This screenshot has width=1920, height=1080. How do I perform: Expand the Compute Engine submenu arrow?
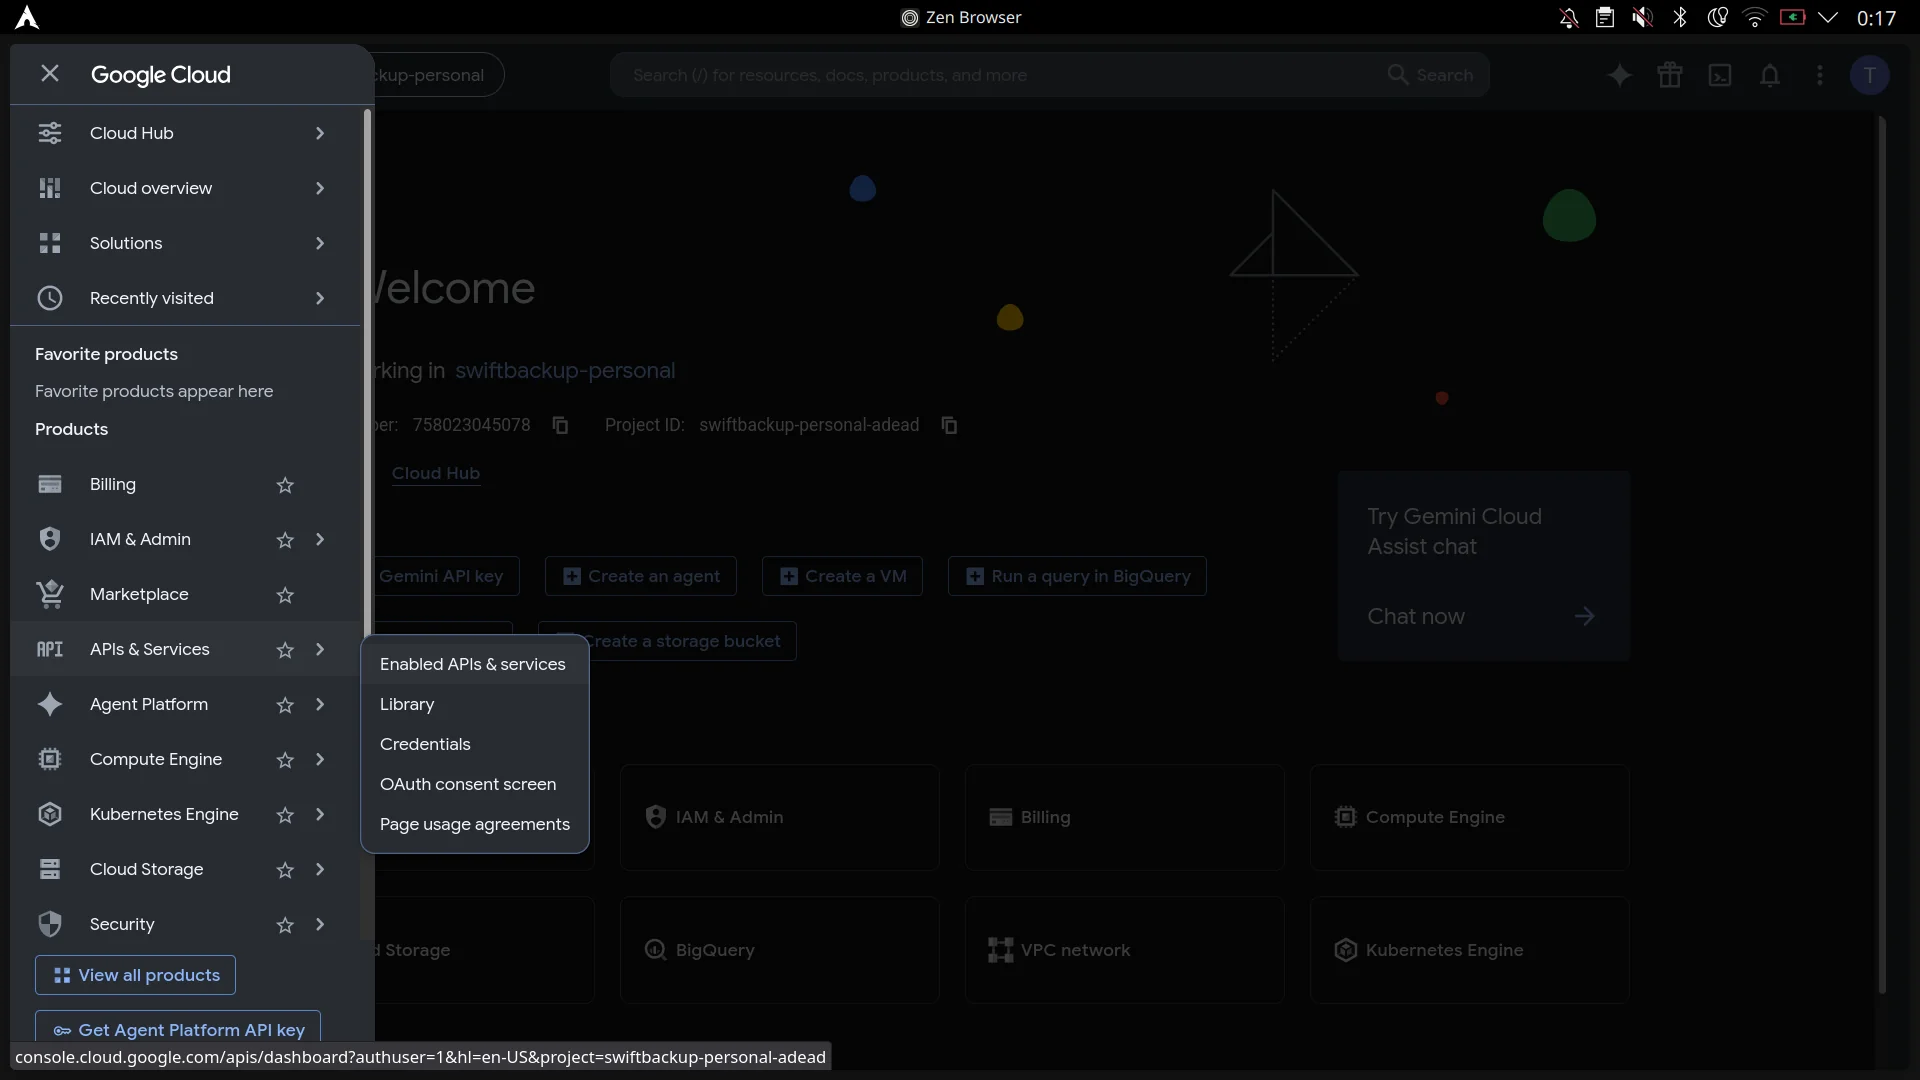tap(320, 759)
